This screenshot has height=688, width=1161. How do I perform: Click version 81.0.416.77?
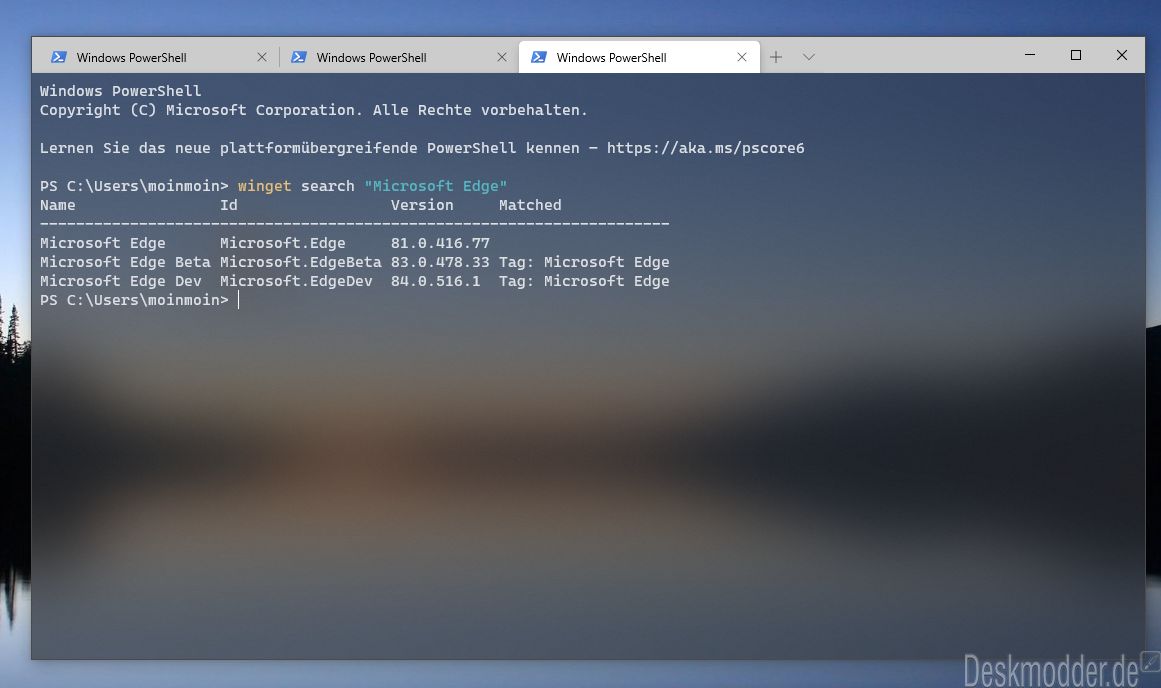click(441, 243)
